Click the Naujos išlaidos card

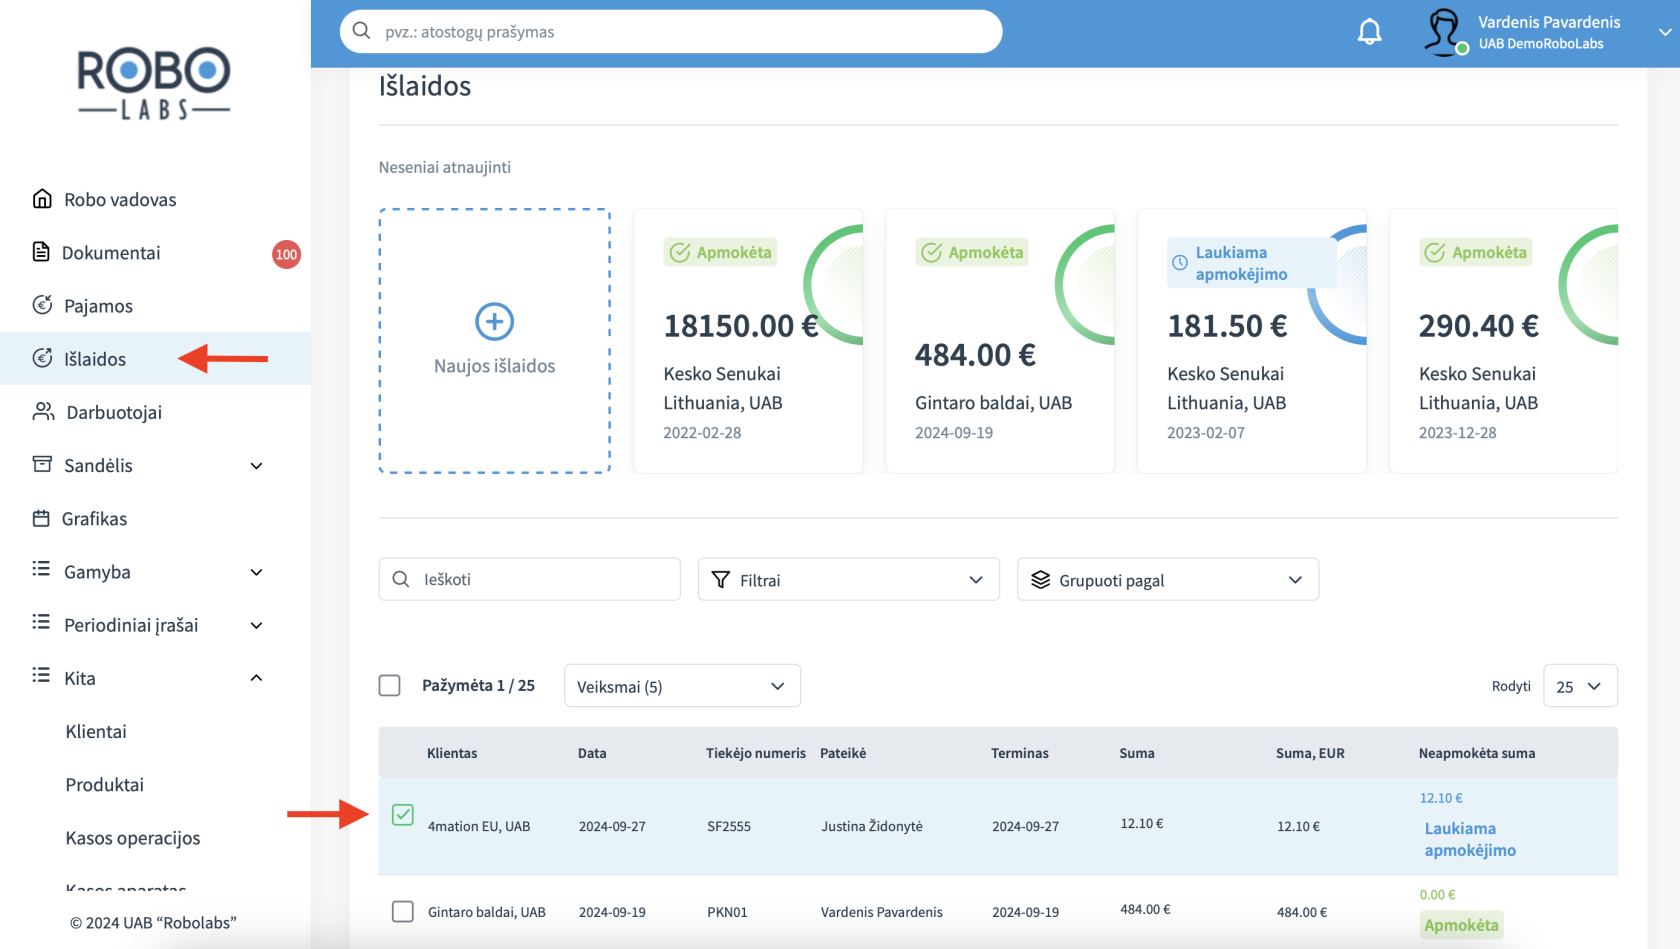click(x=494, y=341)
